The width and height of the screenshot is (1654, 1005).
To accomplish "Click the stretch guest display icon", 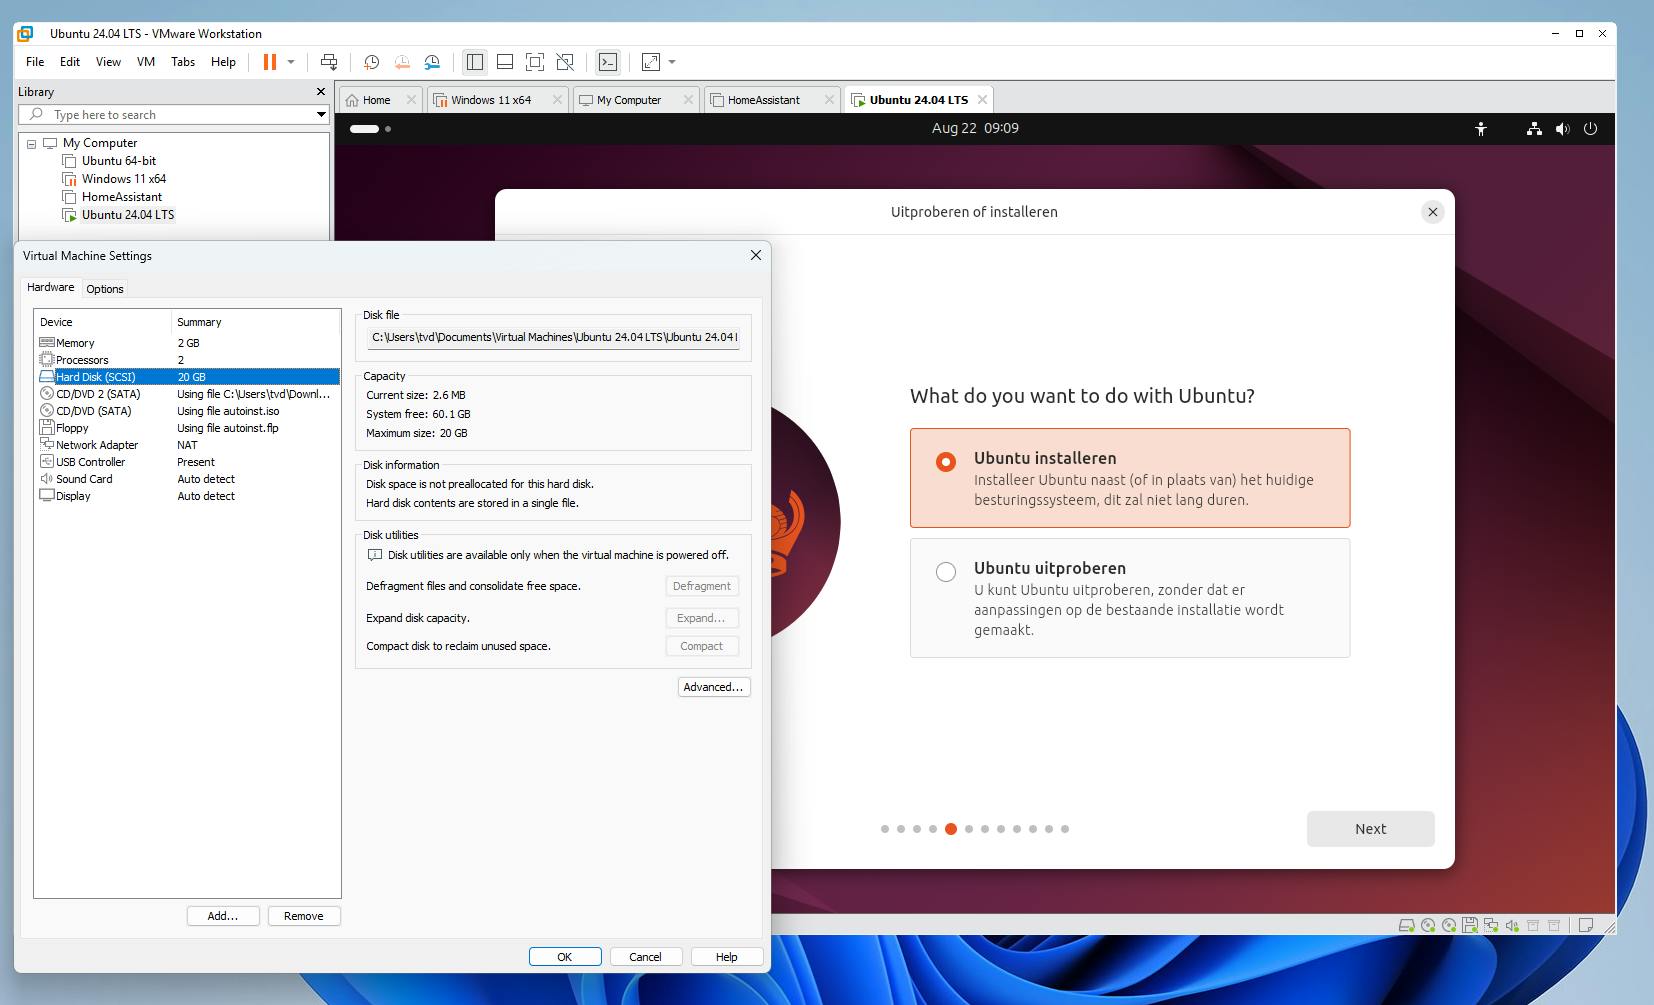I will (x=651, y=62).
